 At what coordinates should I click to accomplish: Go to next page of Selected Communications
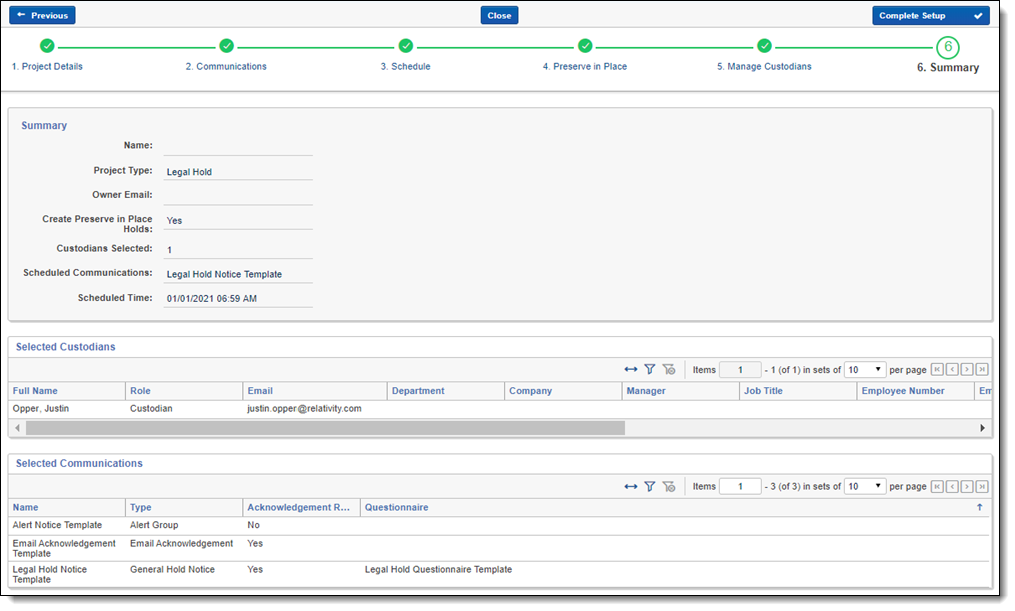967,486
